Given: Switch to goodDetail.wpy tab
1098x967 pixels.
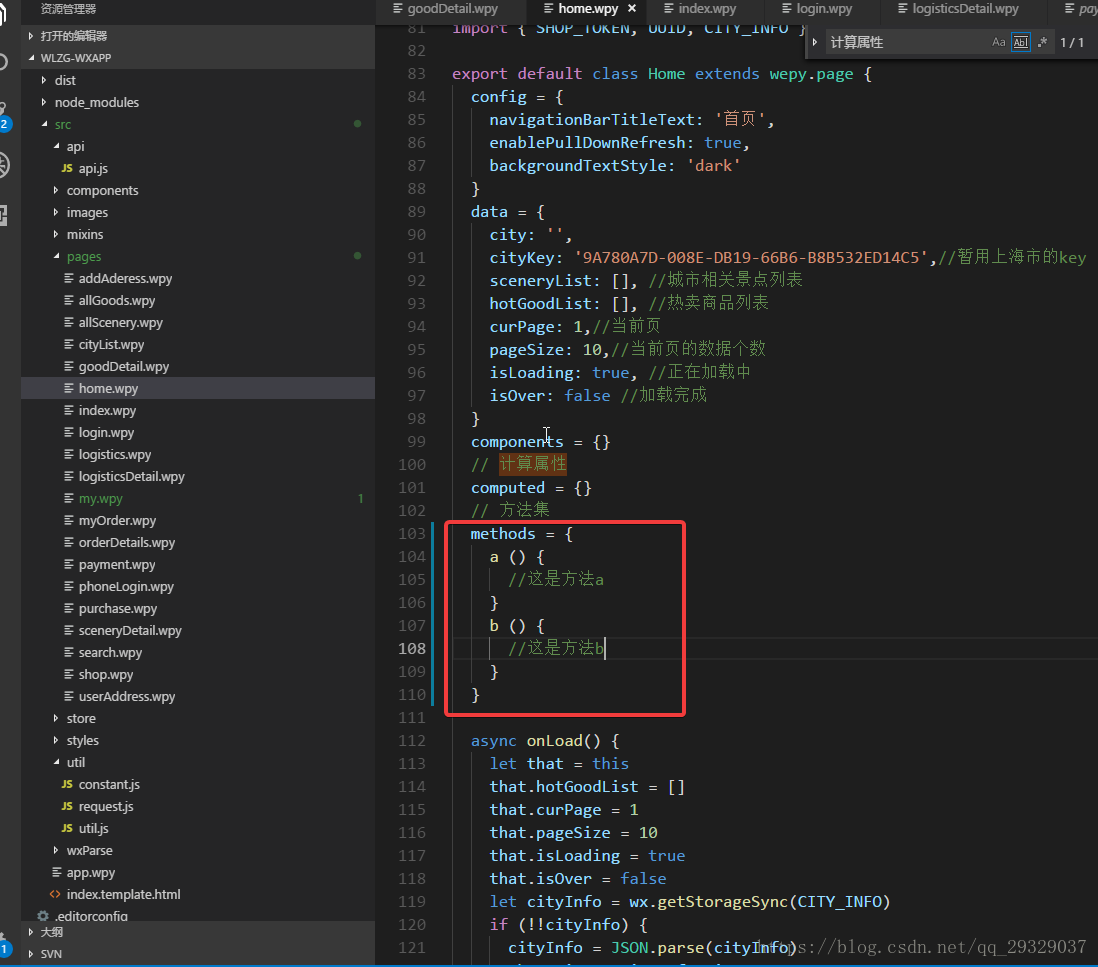Looking at the screenshot, I should tap(452, 8).
